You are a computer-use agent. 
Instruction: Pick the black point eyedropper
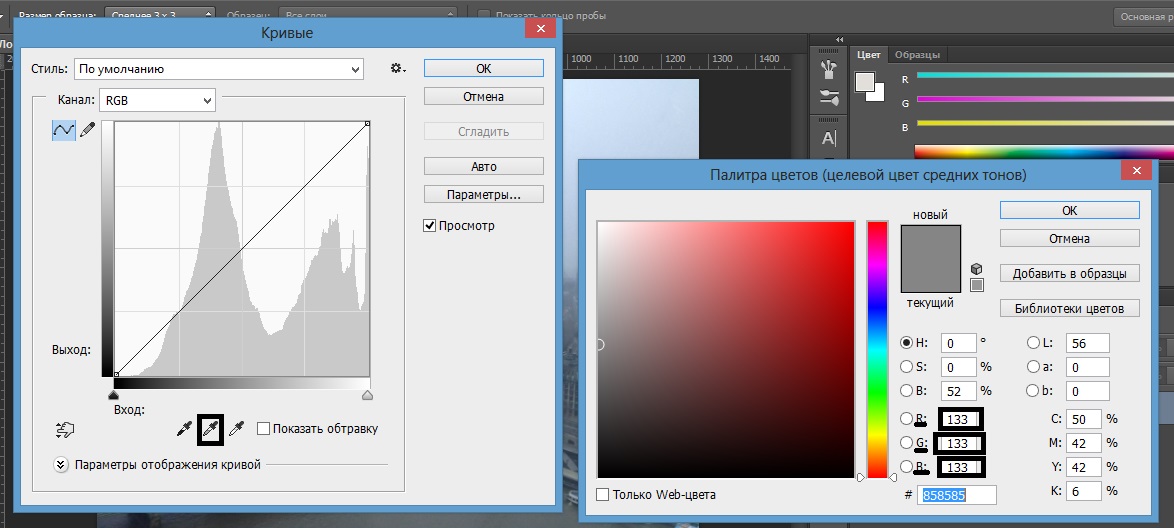[x=183, y=429]
